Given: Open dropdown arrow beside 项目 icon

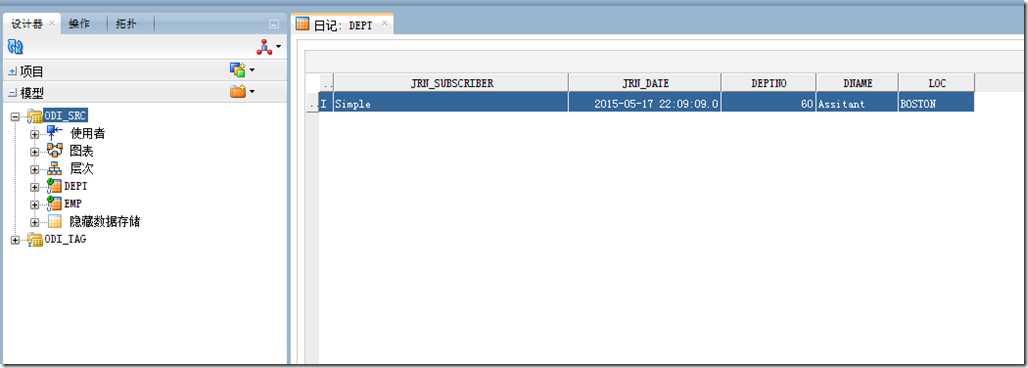Looking at the screenshot, I should click(252, 70).
